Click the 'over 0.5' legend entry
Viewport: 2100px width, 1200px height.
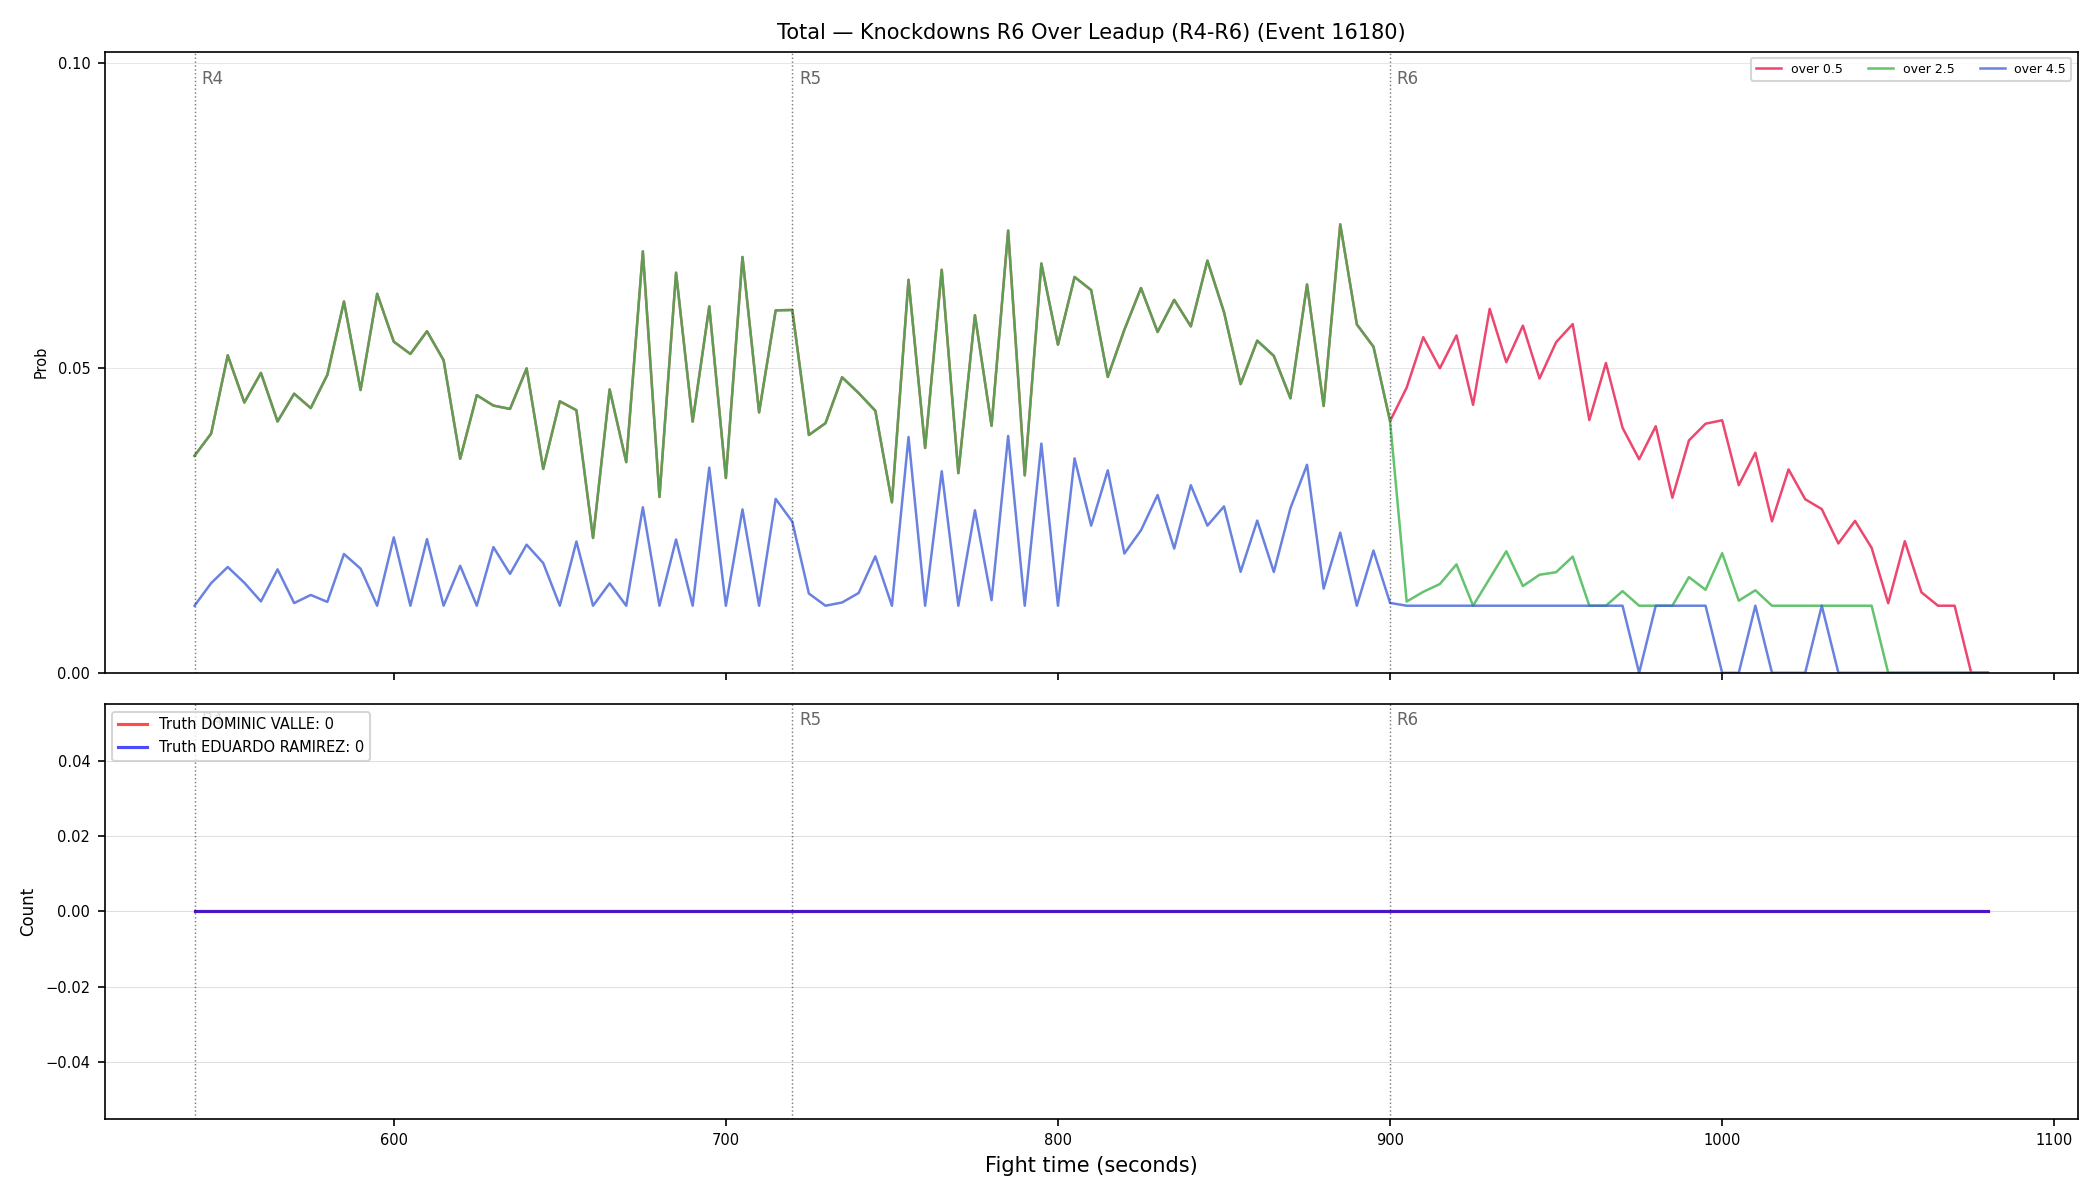pyautogui.click(x=1799, y=69)
